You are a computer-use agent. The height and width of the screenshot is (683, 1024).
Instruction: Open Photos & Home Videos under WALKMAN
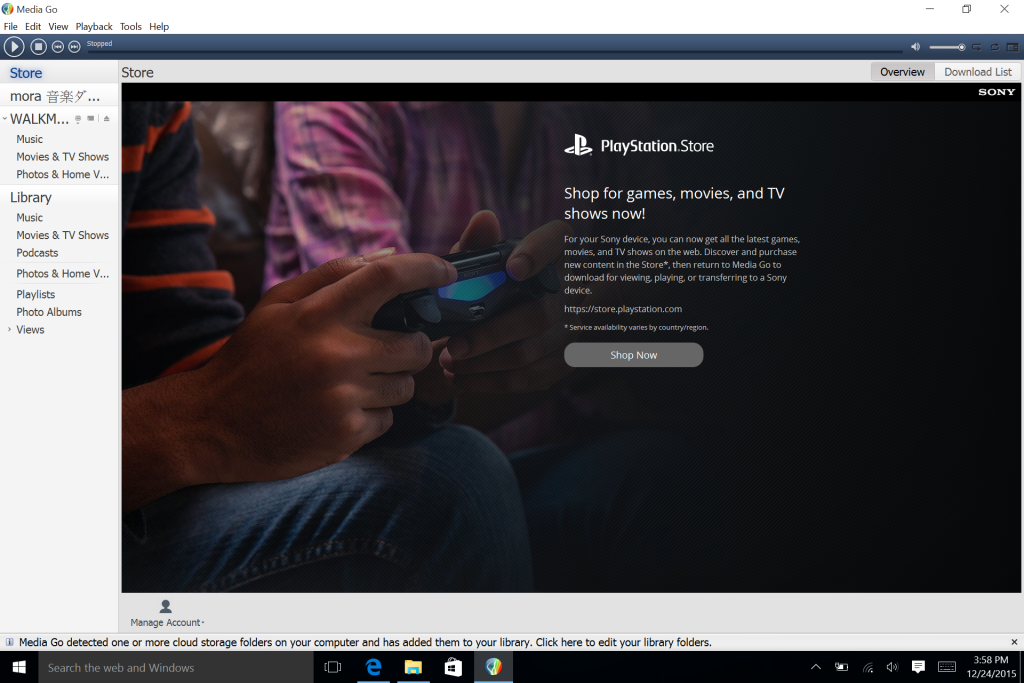click(63, 174)
